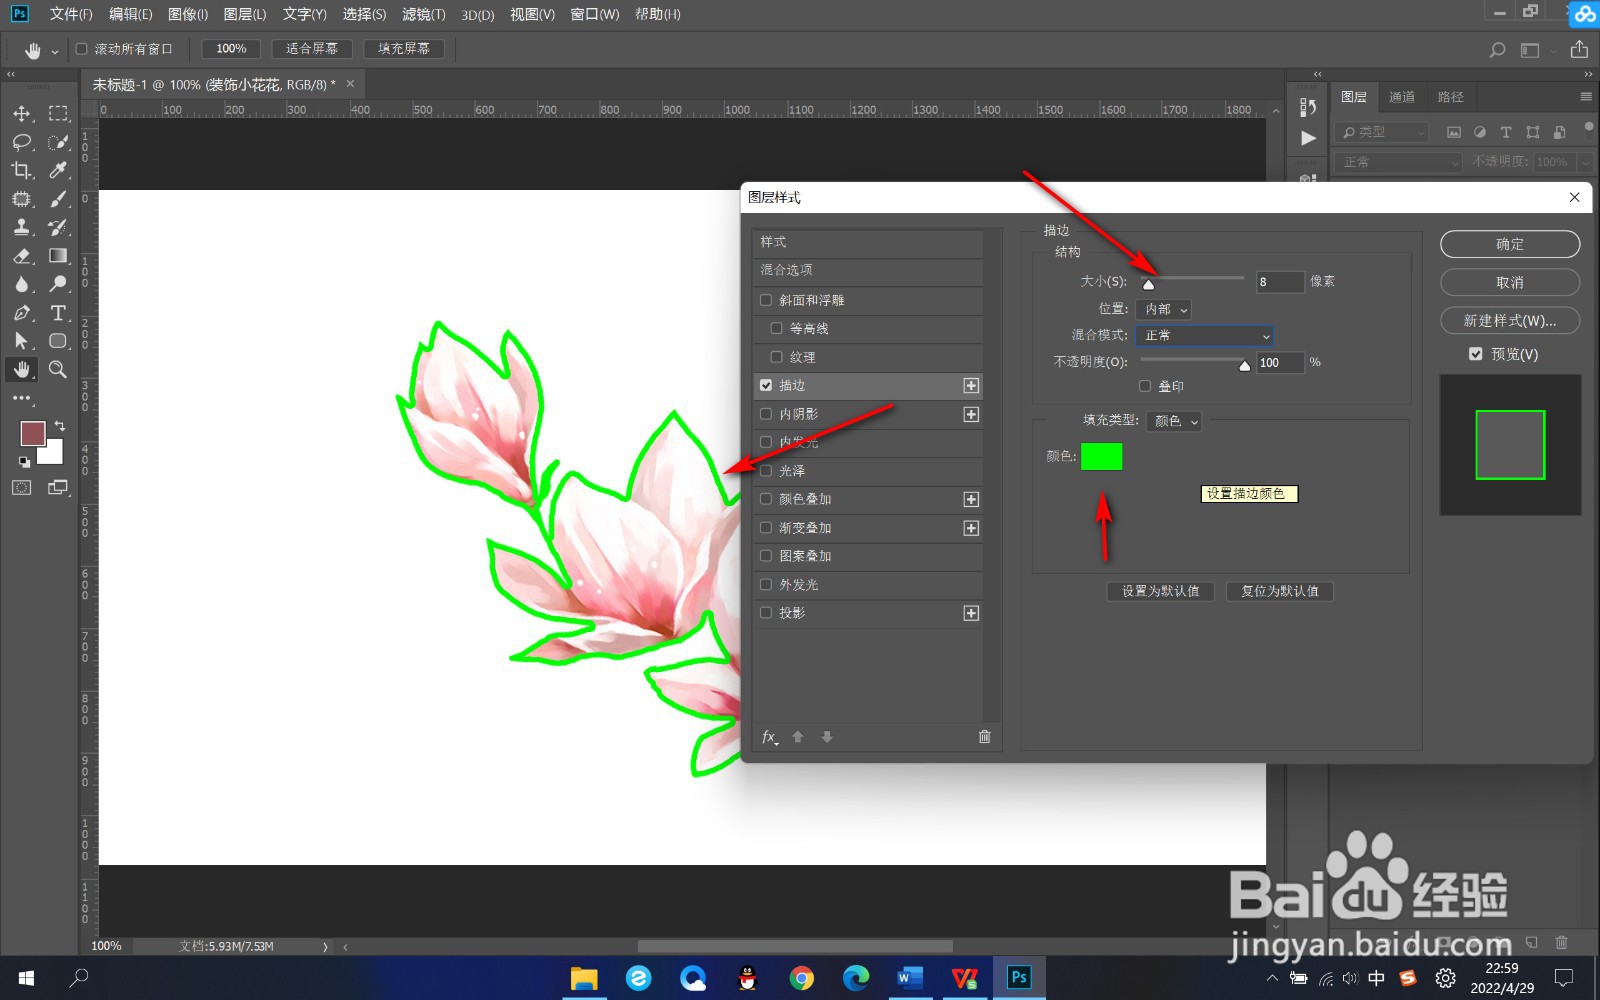Move effect up arrow icon
1600x1000 pixels.
[798, 737]
